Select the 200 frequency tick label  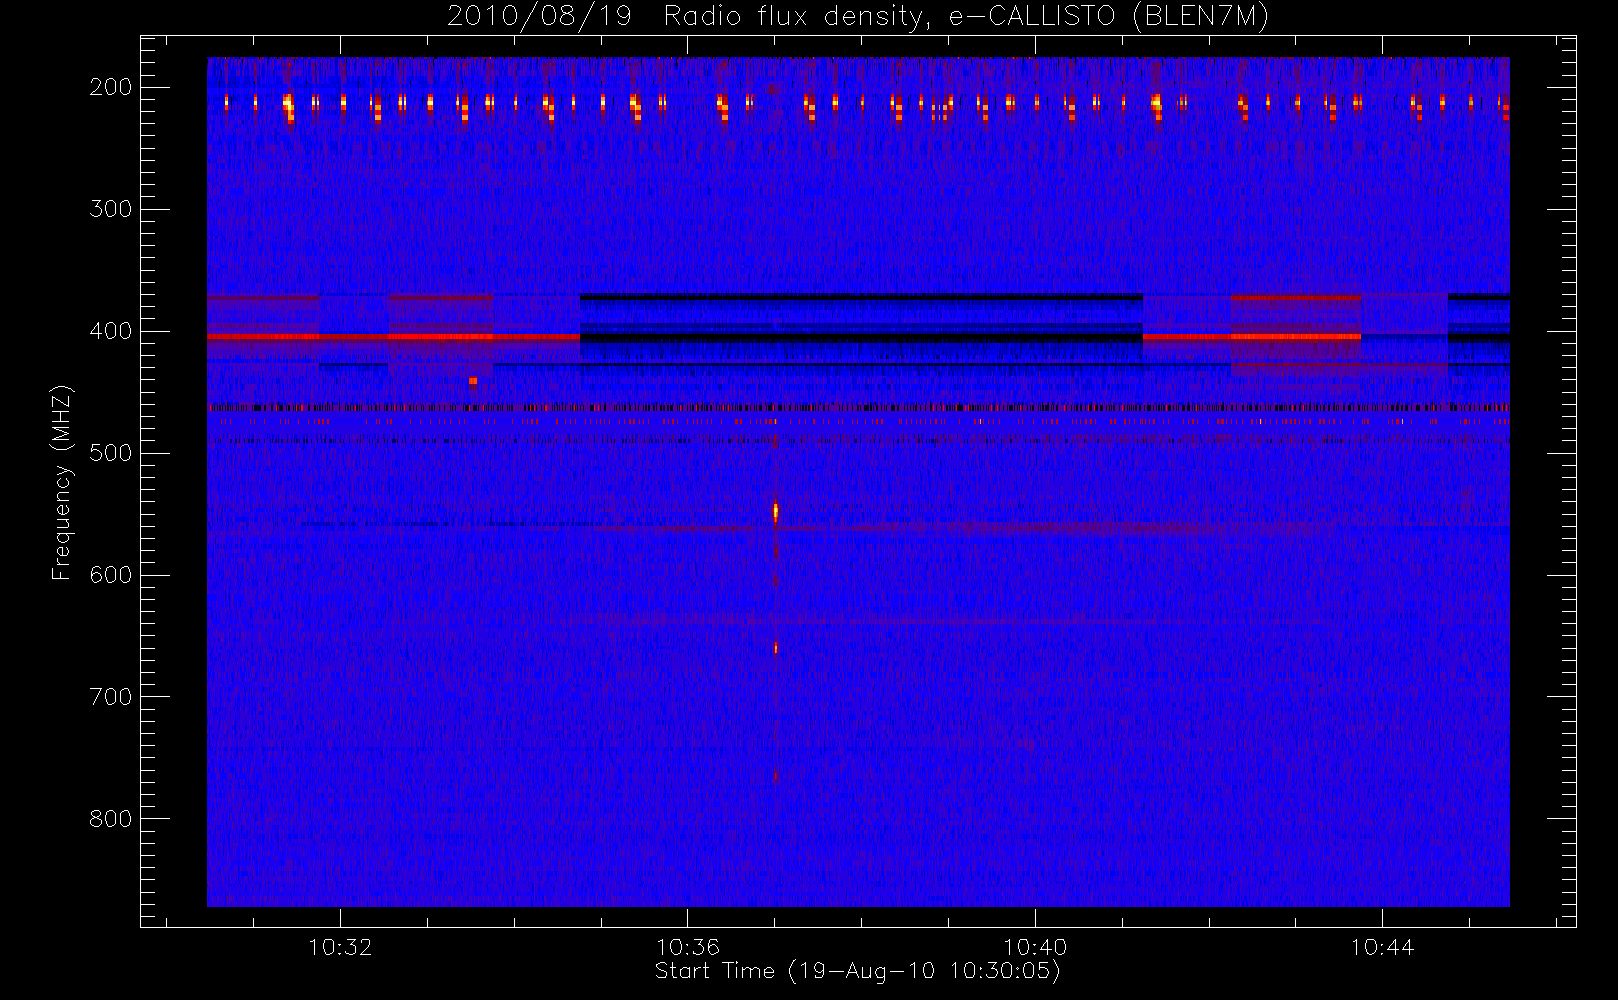click(111, 87)
